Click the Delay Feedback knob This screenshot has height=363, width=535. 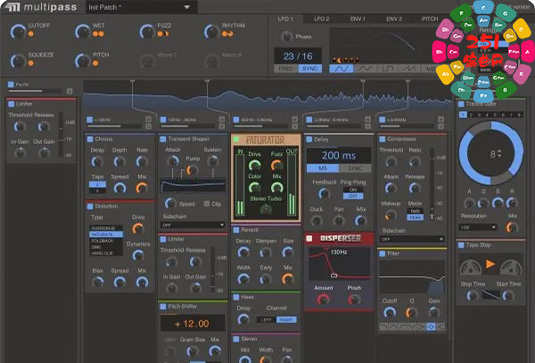click(x=323, y=193)
